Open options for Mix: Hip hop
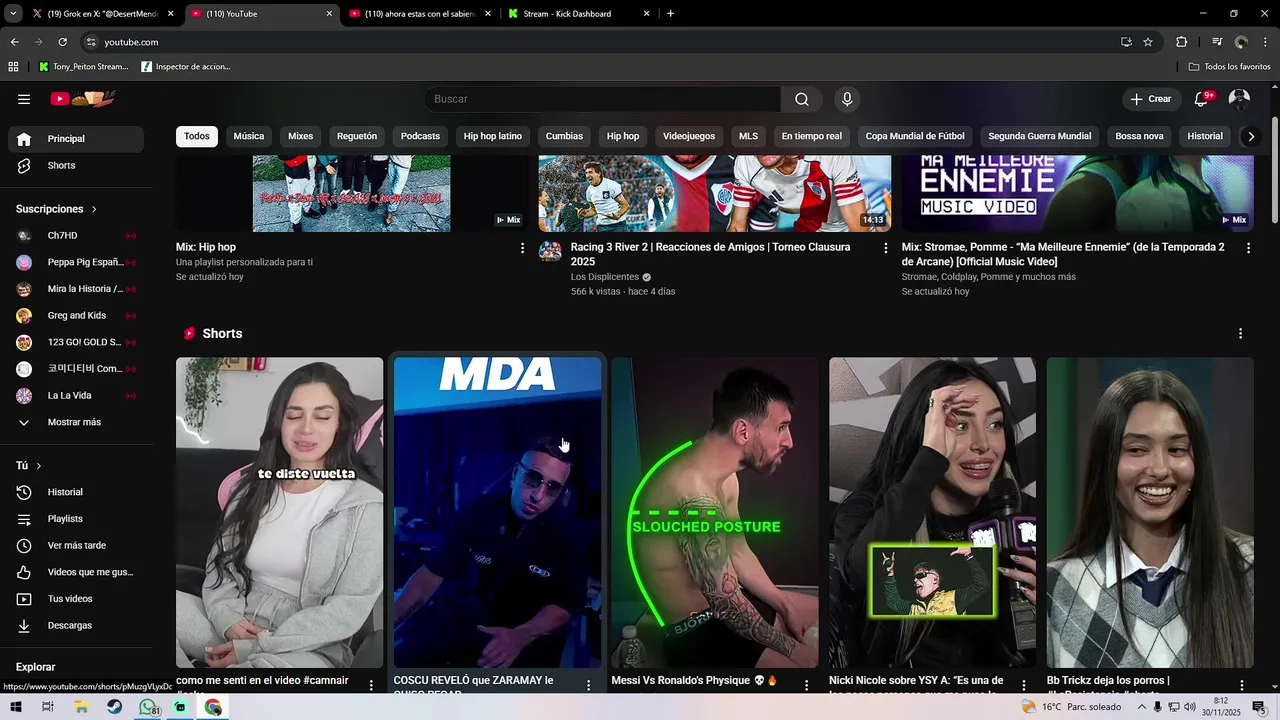The width and height of the screenshot is (1280, 720). 522,248
